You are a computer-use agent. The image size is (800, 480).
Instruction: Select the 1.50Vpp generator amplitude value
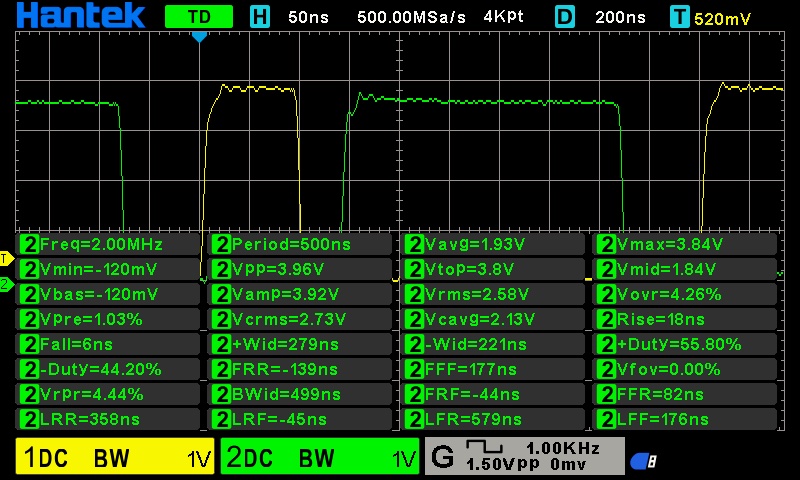[x=503, y=464]
